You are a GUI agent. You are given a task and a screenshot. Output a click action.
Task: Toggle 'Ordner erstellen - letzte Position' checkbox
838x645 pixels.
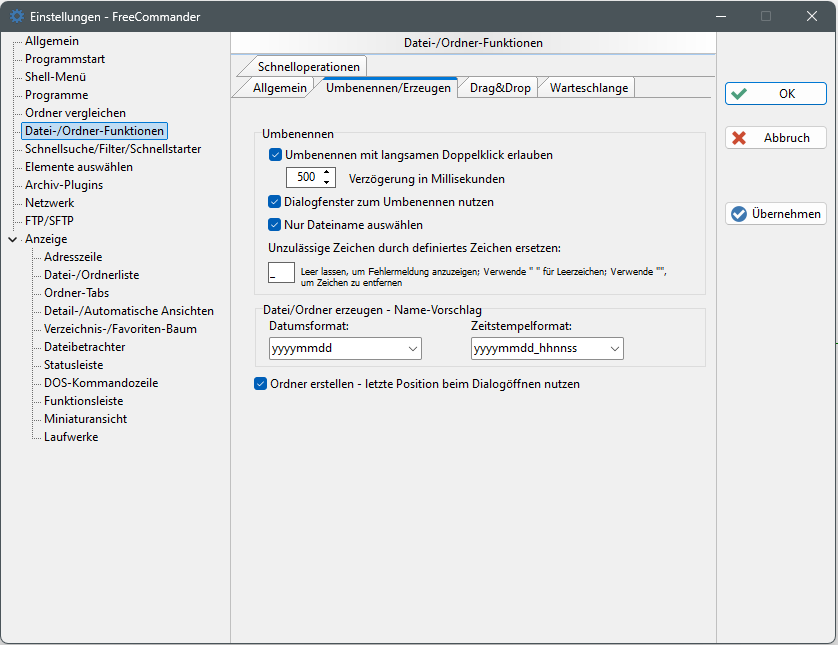pyautogui.click(x=261, y=384)
